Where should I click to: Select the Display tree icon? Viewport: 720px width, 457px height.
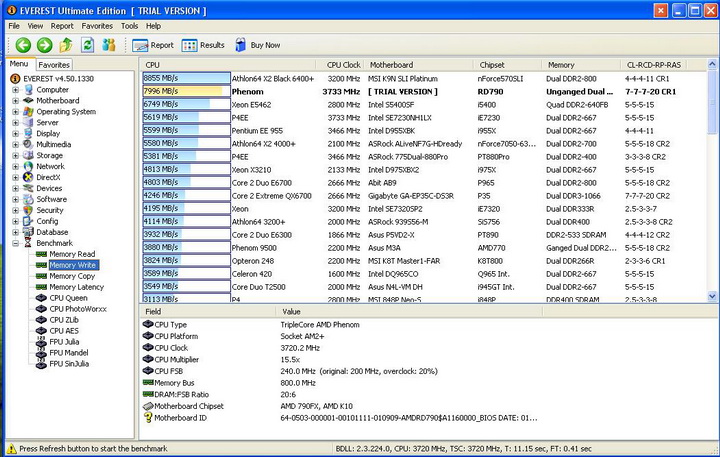coord(28,134)
